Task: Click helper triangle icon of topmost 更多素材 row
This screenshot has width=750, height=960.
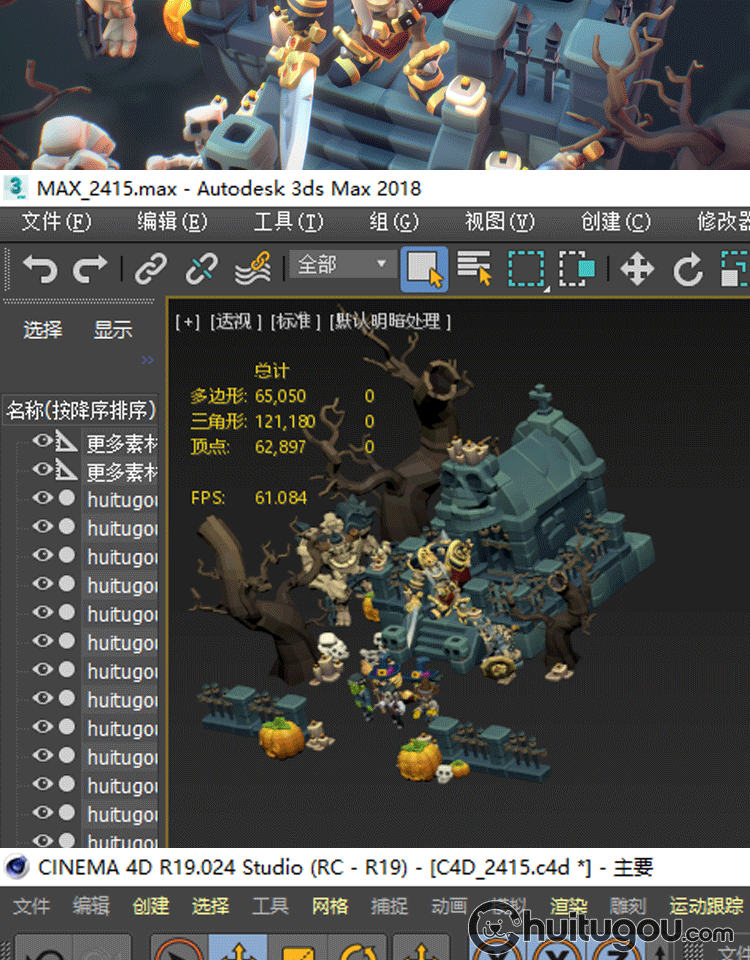Action: [x=66, y=441]
